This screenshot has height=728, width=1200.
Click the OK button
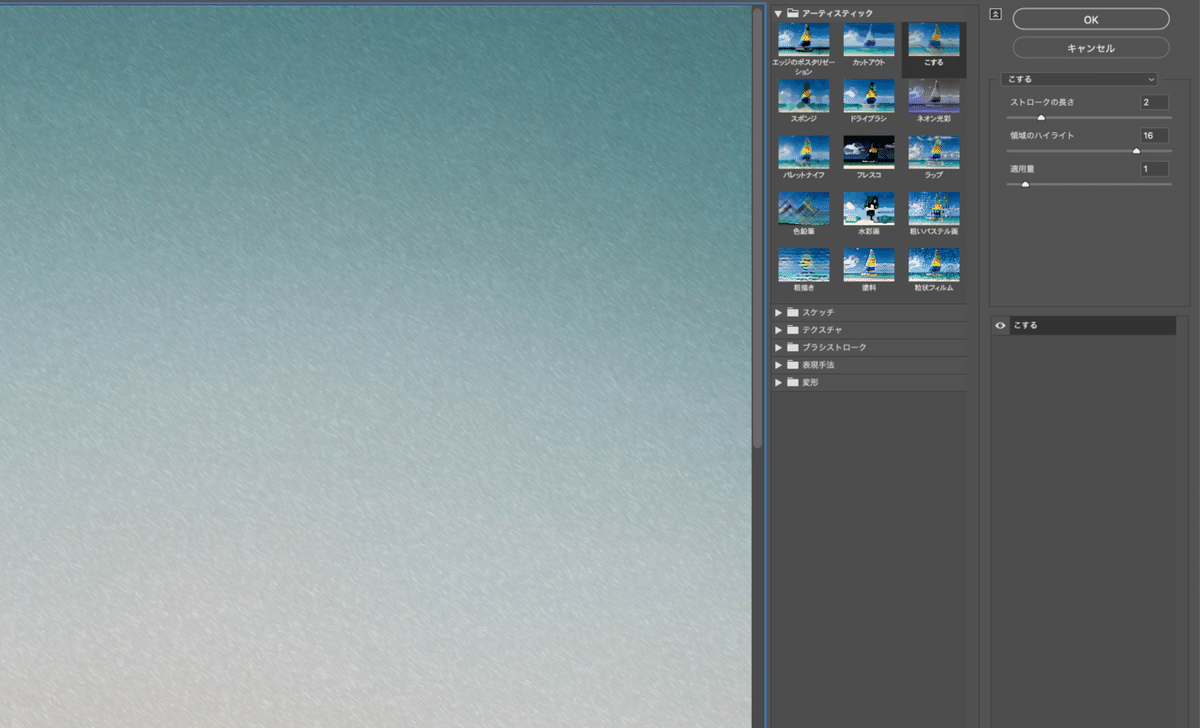point(1091,19)
